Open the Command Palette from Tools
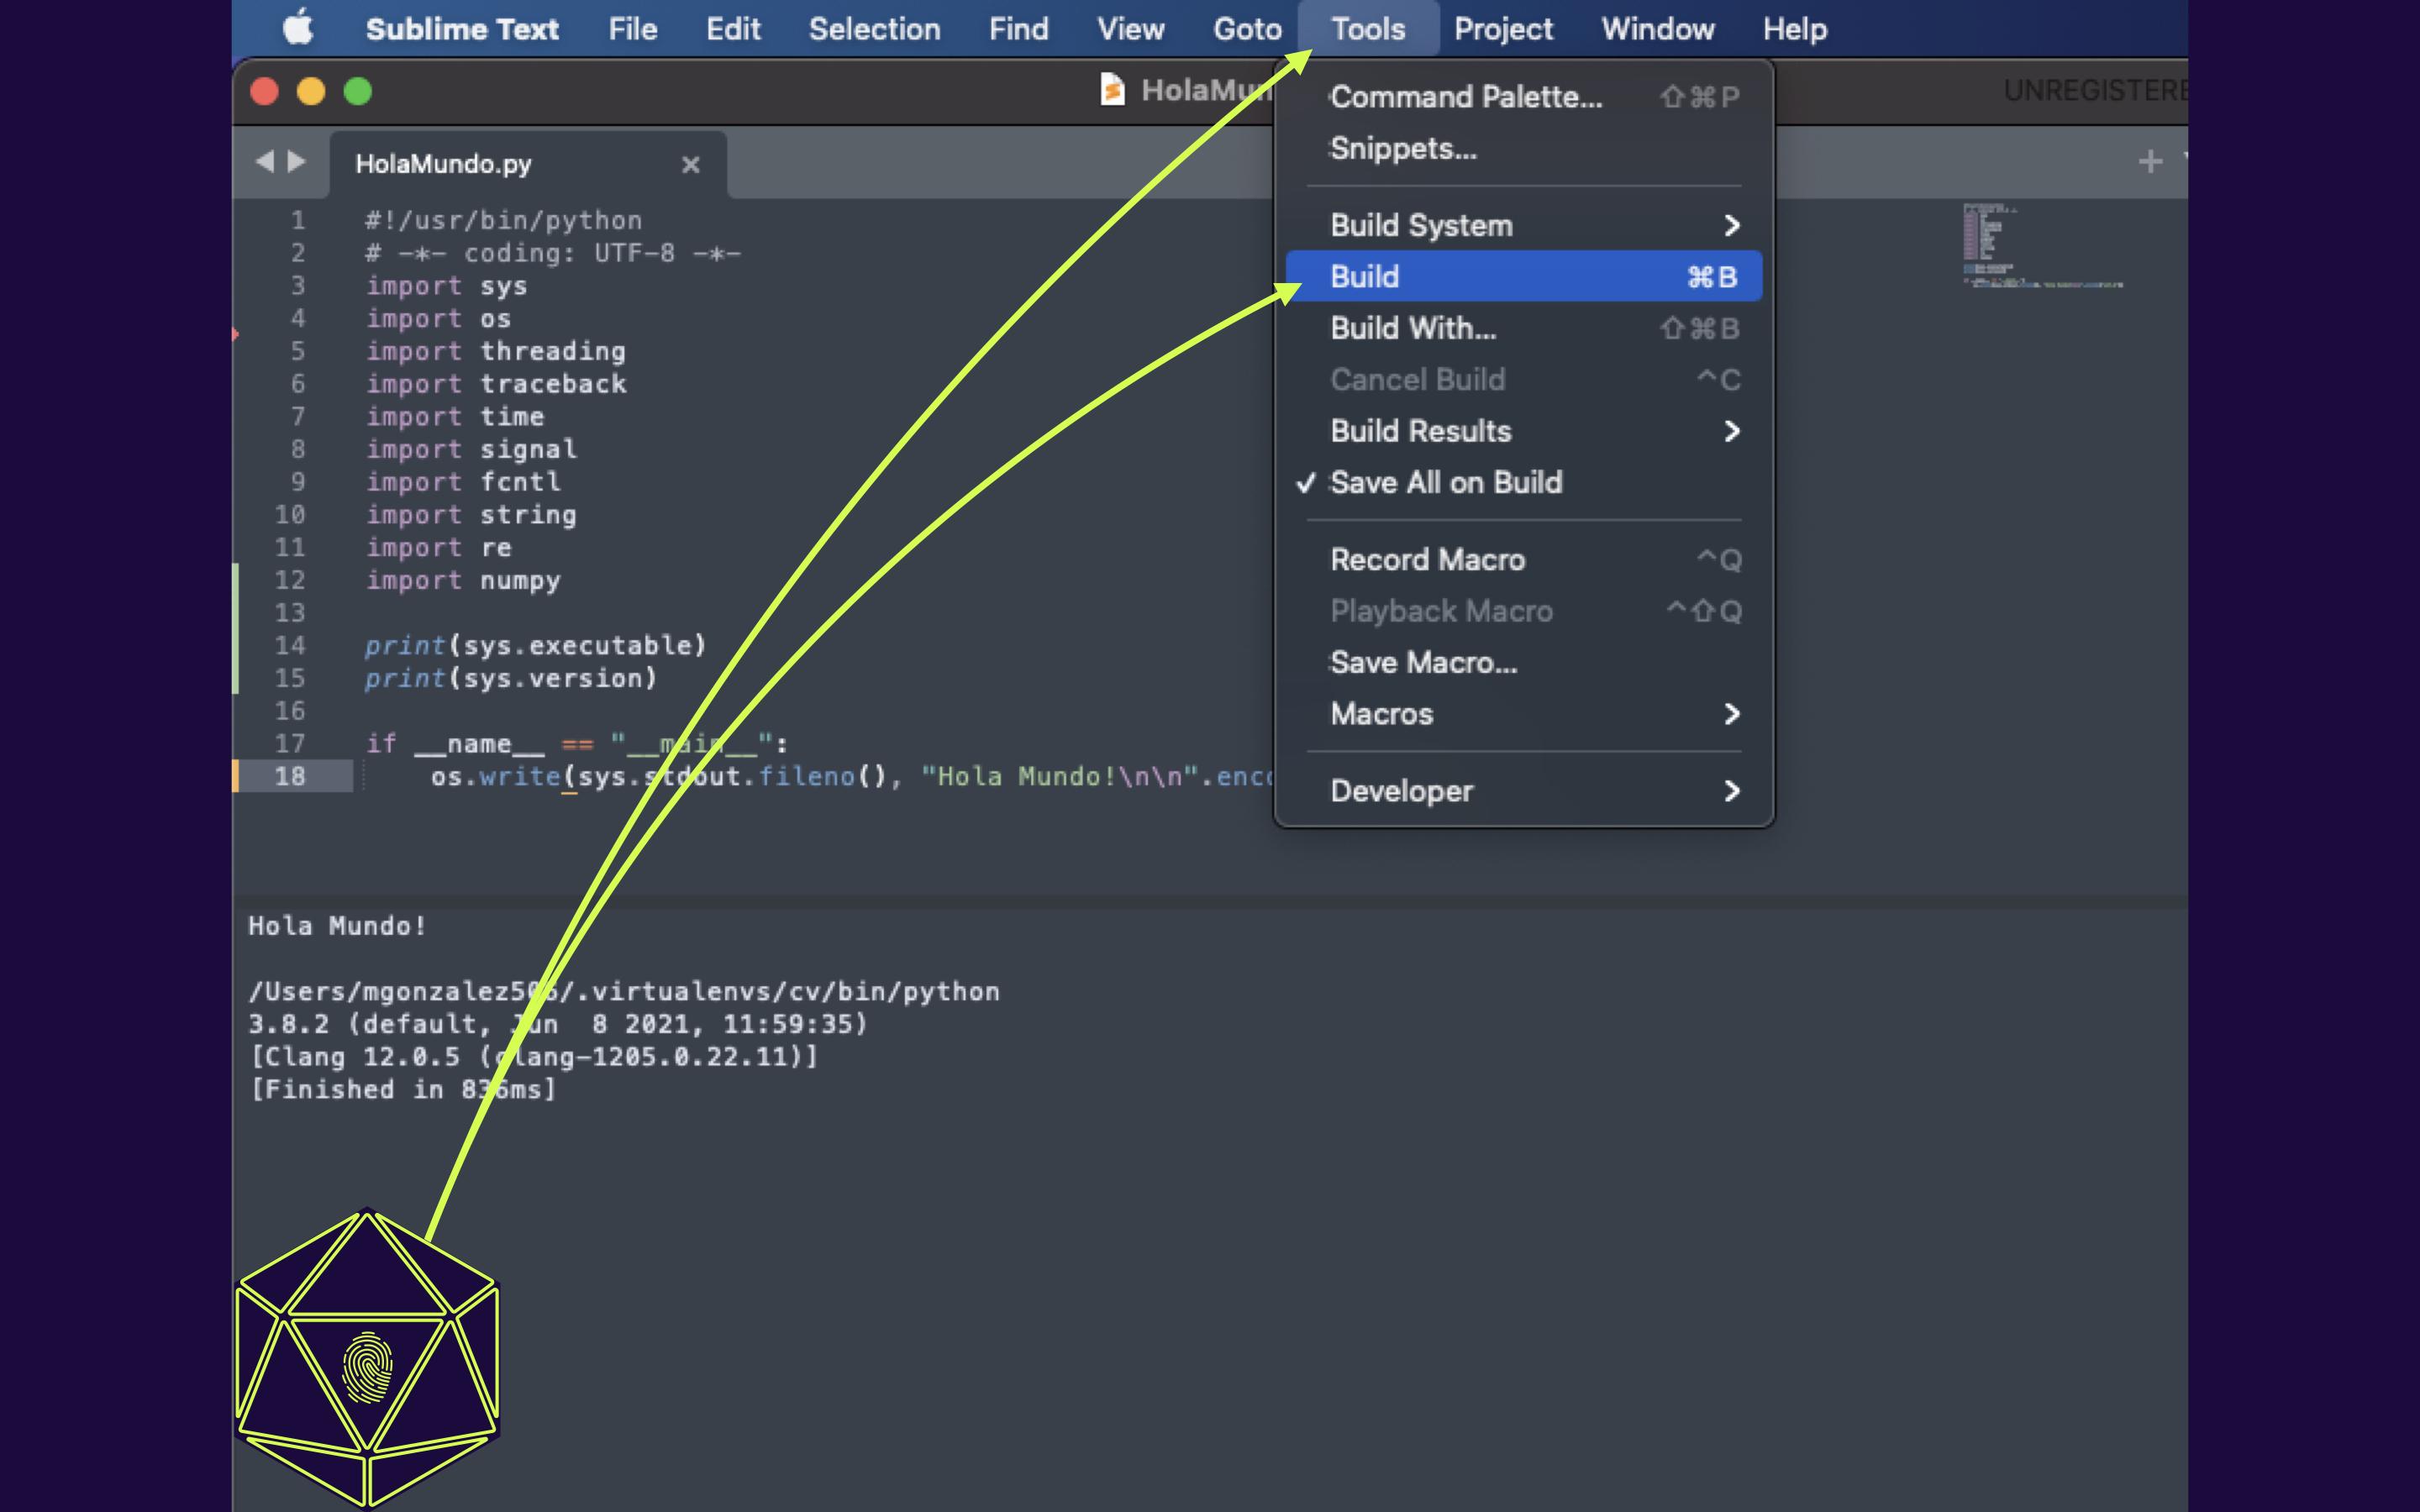Viewport: 2420px width, 1512px height. click(1465, 96)
